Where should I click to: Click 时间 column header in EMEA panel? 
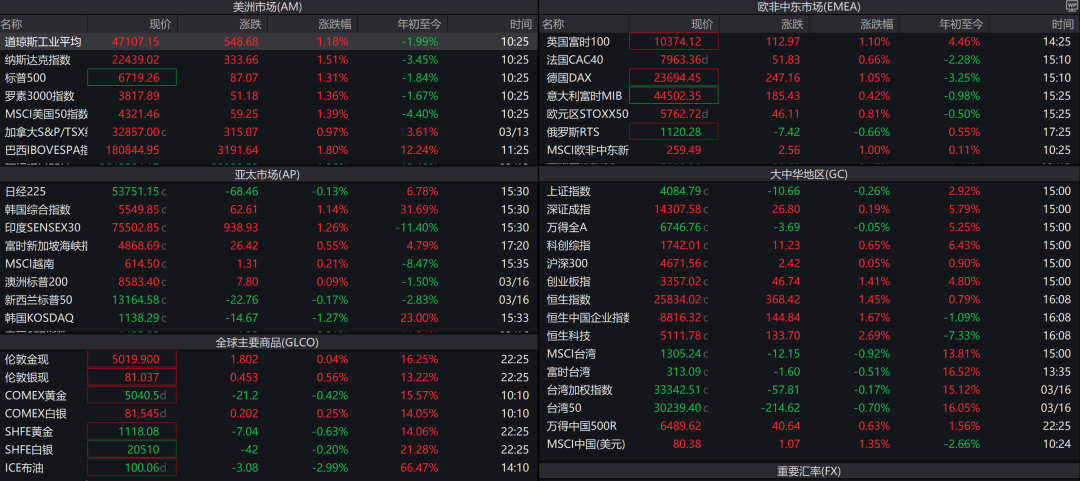(1058, 24)
